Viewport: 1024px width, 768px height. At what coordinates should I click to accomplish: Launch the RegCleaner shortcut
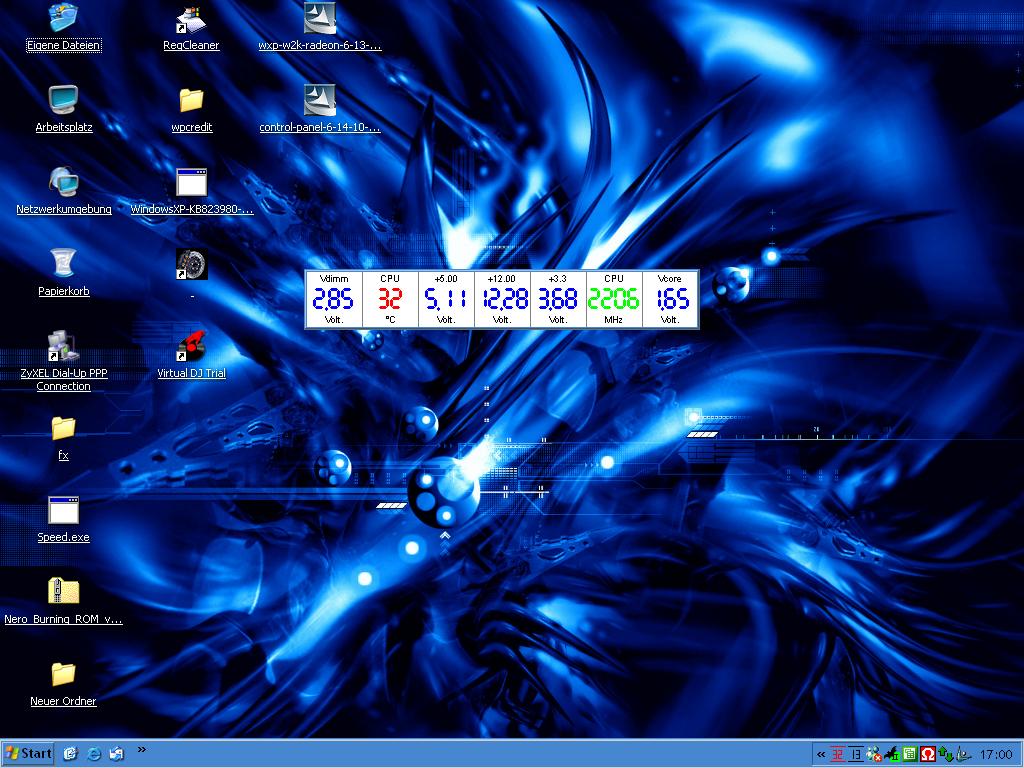pos(191,19)
